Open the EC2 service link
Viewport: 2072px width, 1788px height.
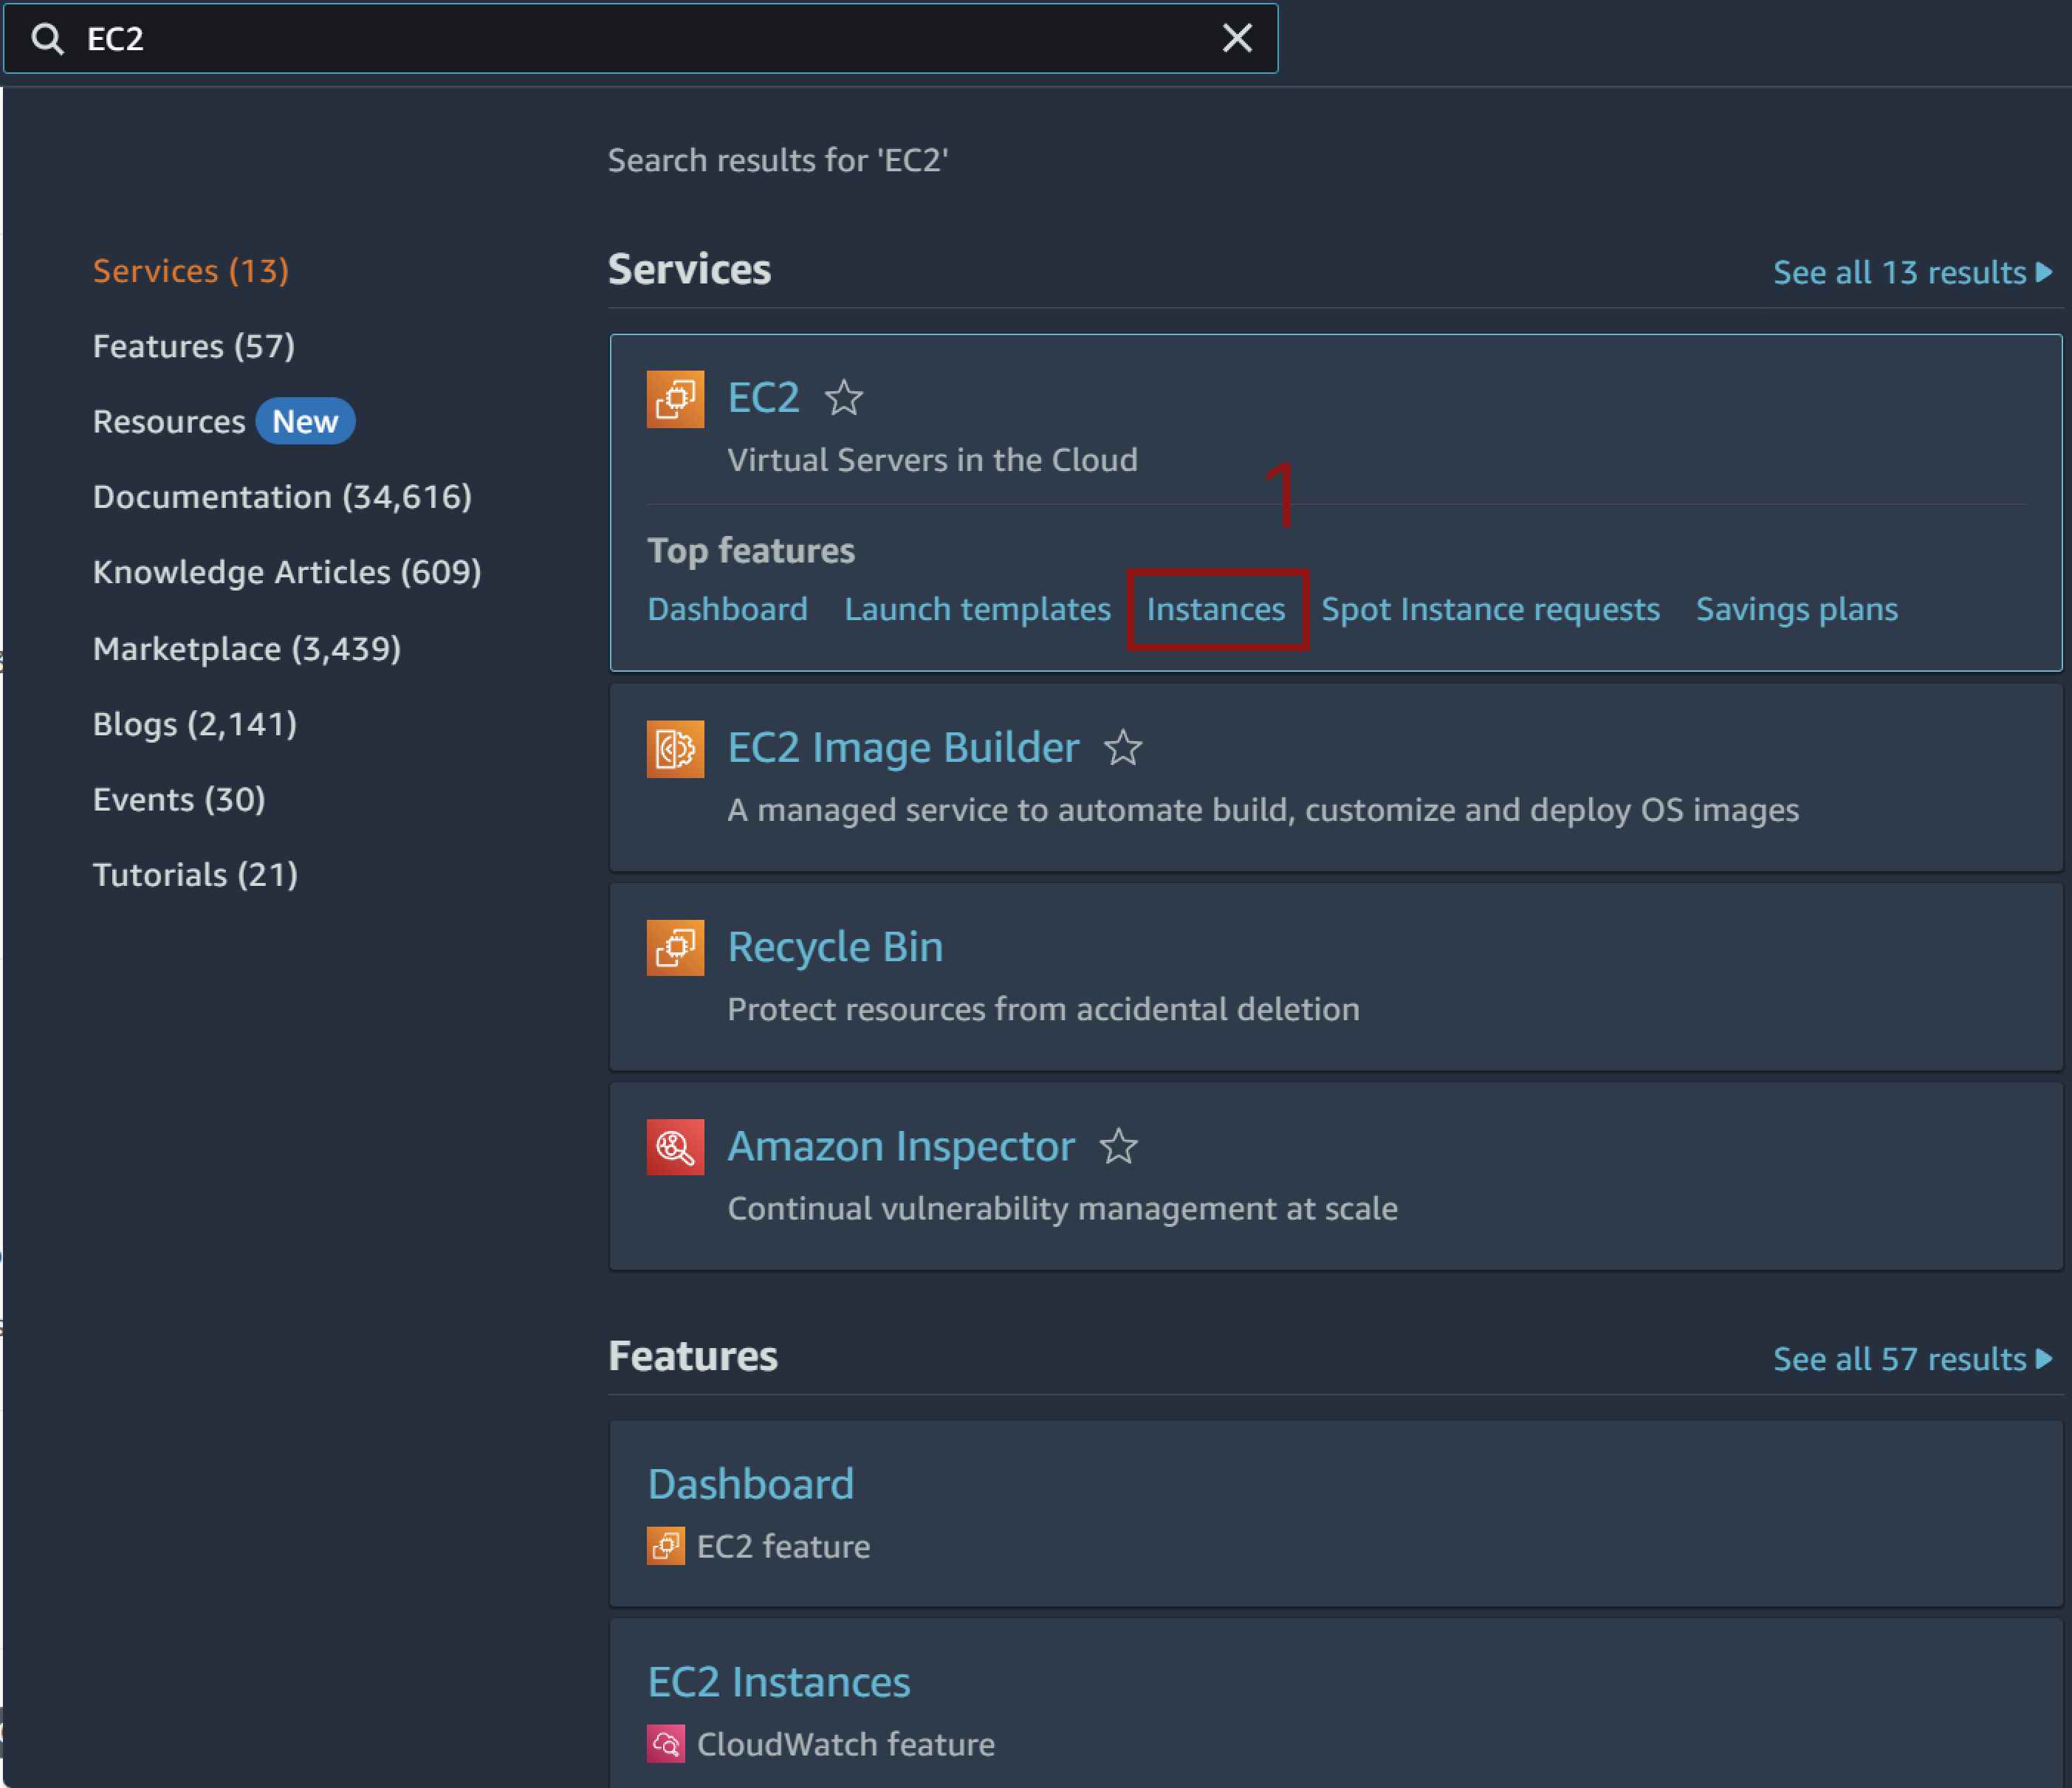763,398
